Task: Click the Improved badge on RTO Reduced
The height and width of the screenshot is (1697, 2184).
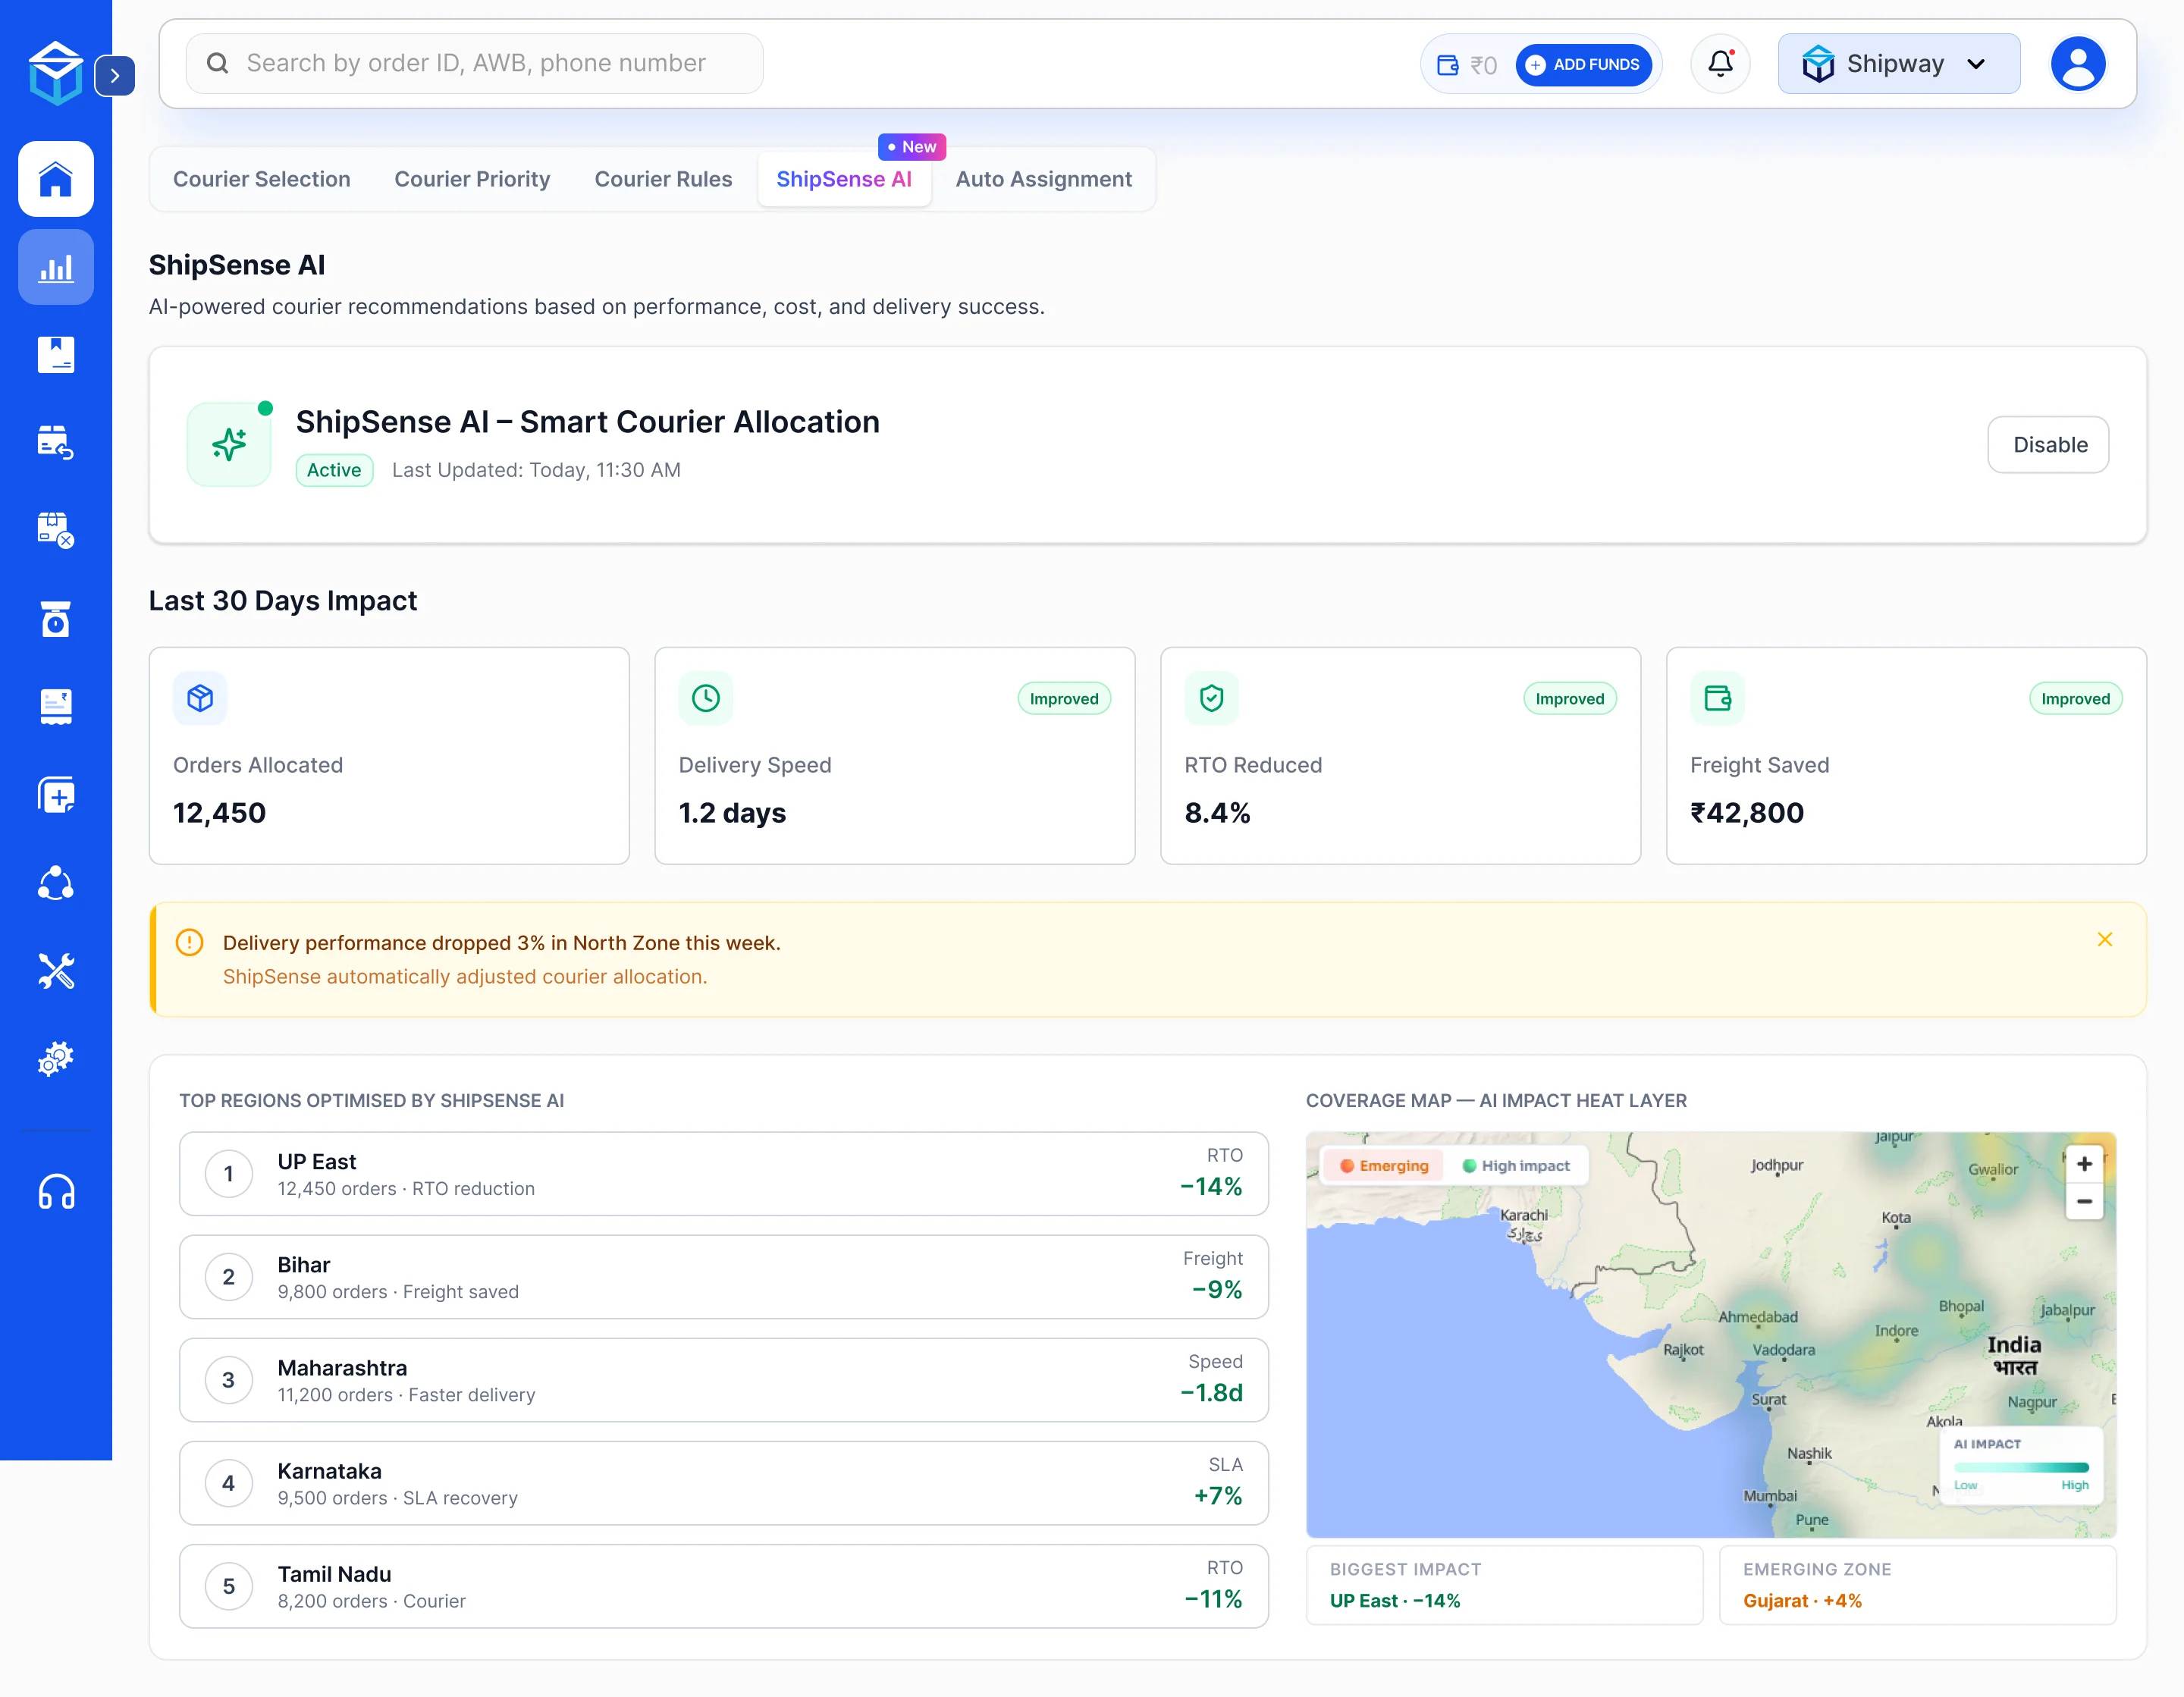Action: 1569,699
